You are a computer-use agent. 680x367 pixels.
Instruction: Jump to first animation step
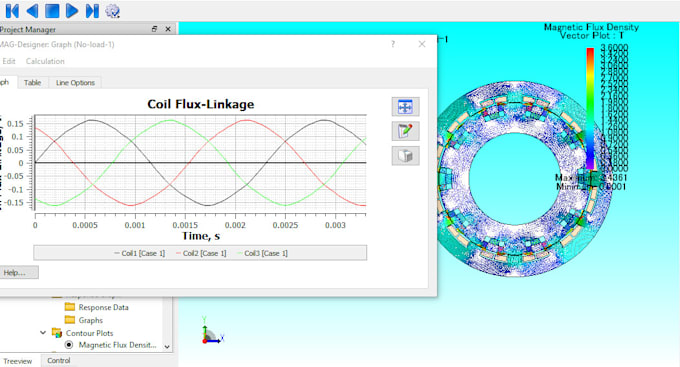(12, 11)
